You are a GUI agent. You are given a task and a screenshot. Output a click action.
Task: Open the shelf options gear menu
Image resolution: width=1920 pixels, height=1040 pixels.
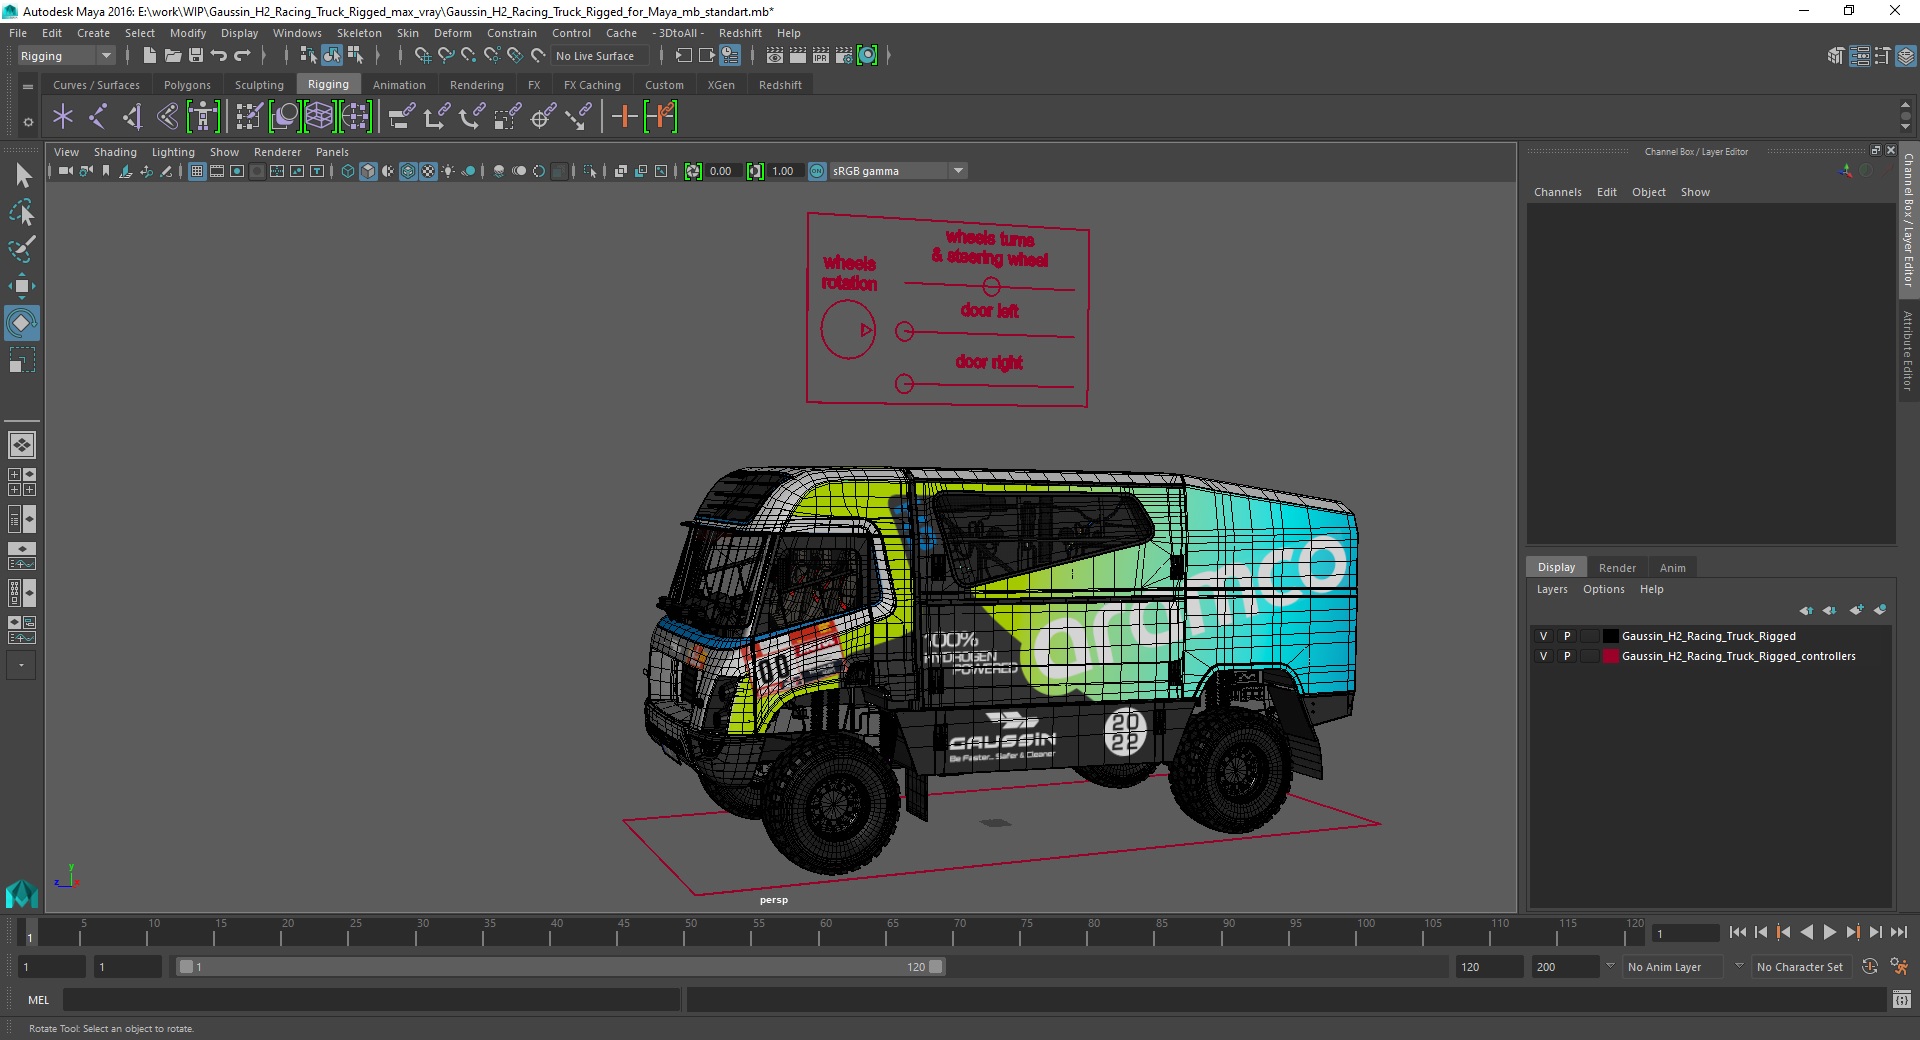click(x=28, y=122)
